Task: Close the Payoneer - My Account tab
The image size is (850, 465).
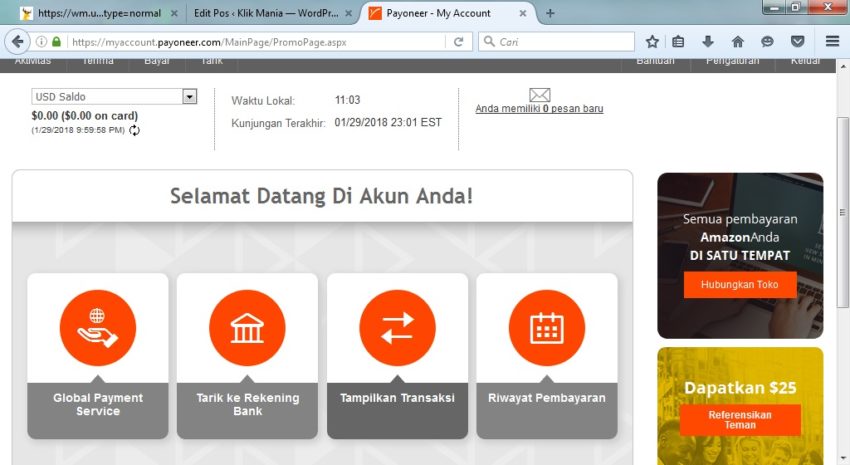Action: pyautogui.click(x=523, y=13)
